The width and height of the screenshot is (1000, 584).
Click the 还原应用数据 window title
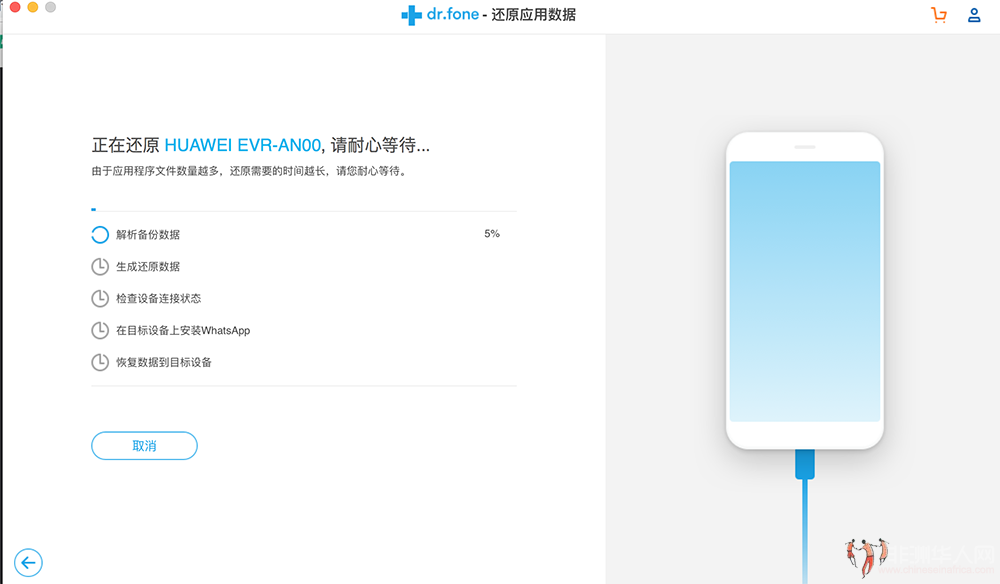click(x=533, y=15)
